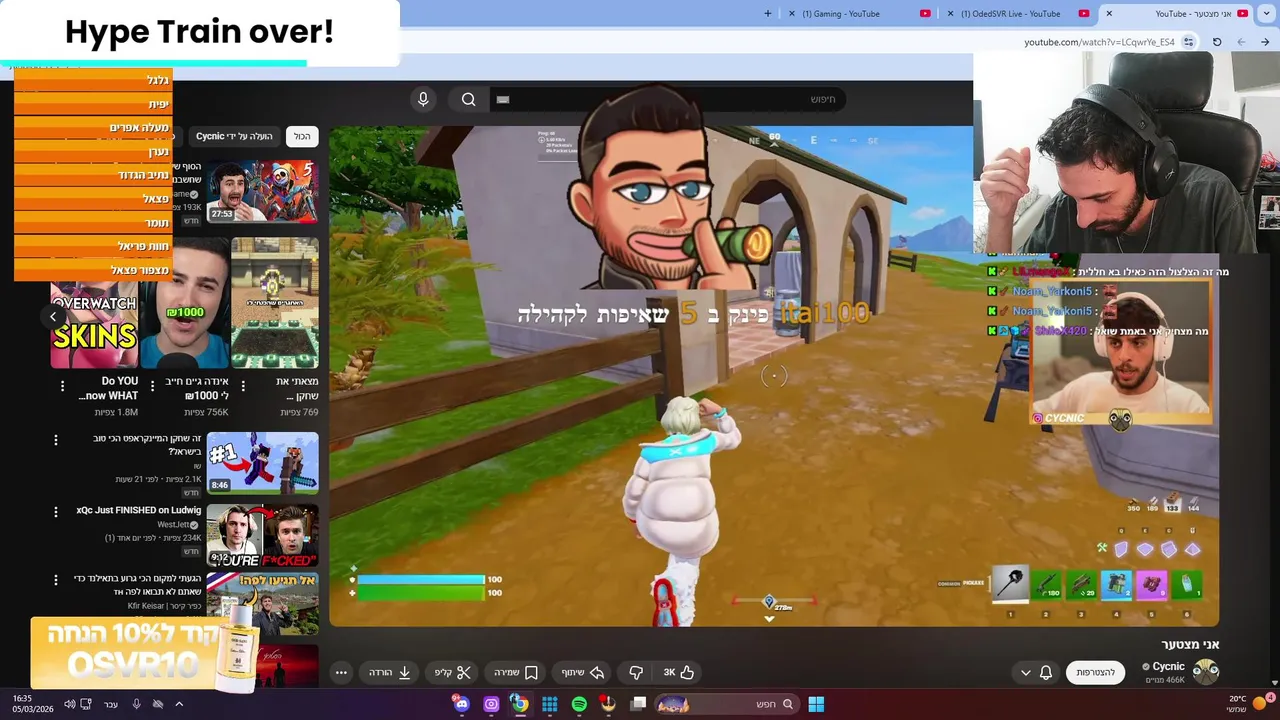Click the address bar URL youtube.com/watch
This screenshot has width=1280, height=720.
[x=1099, y=42]
